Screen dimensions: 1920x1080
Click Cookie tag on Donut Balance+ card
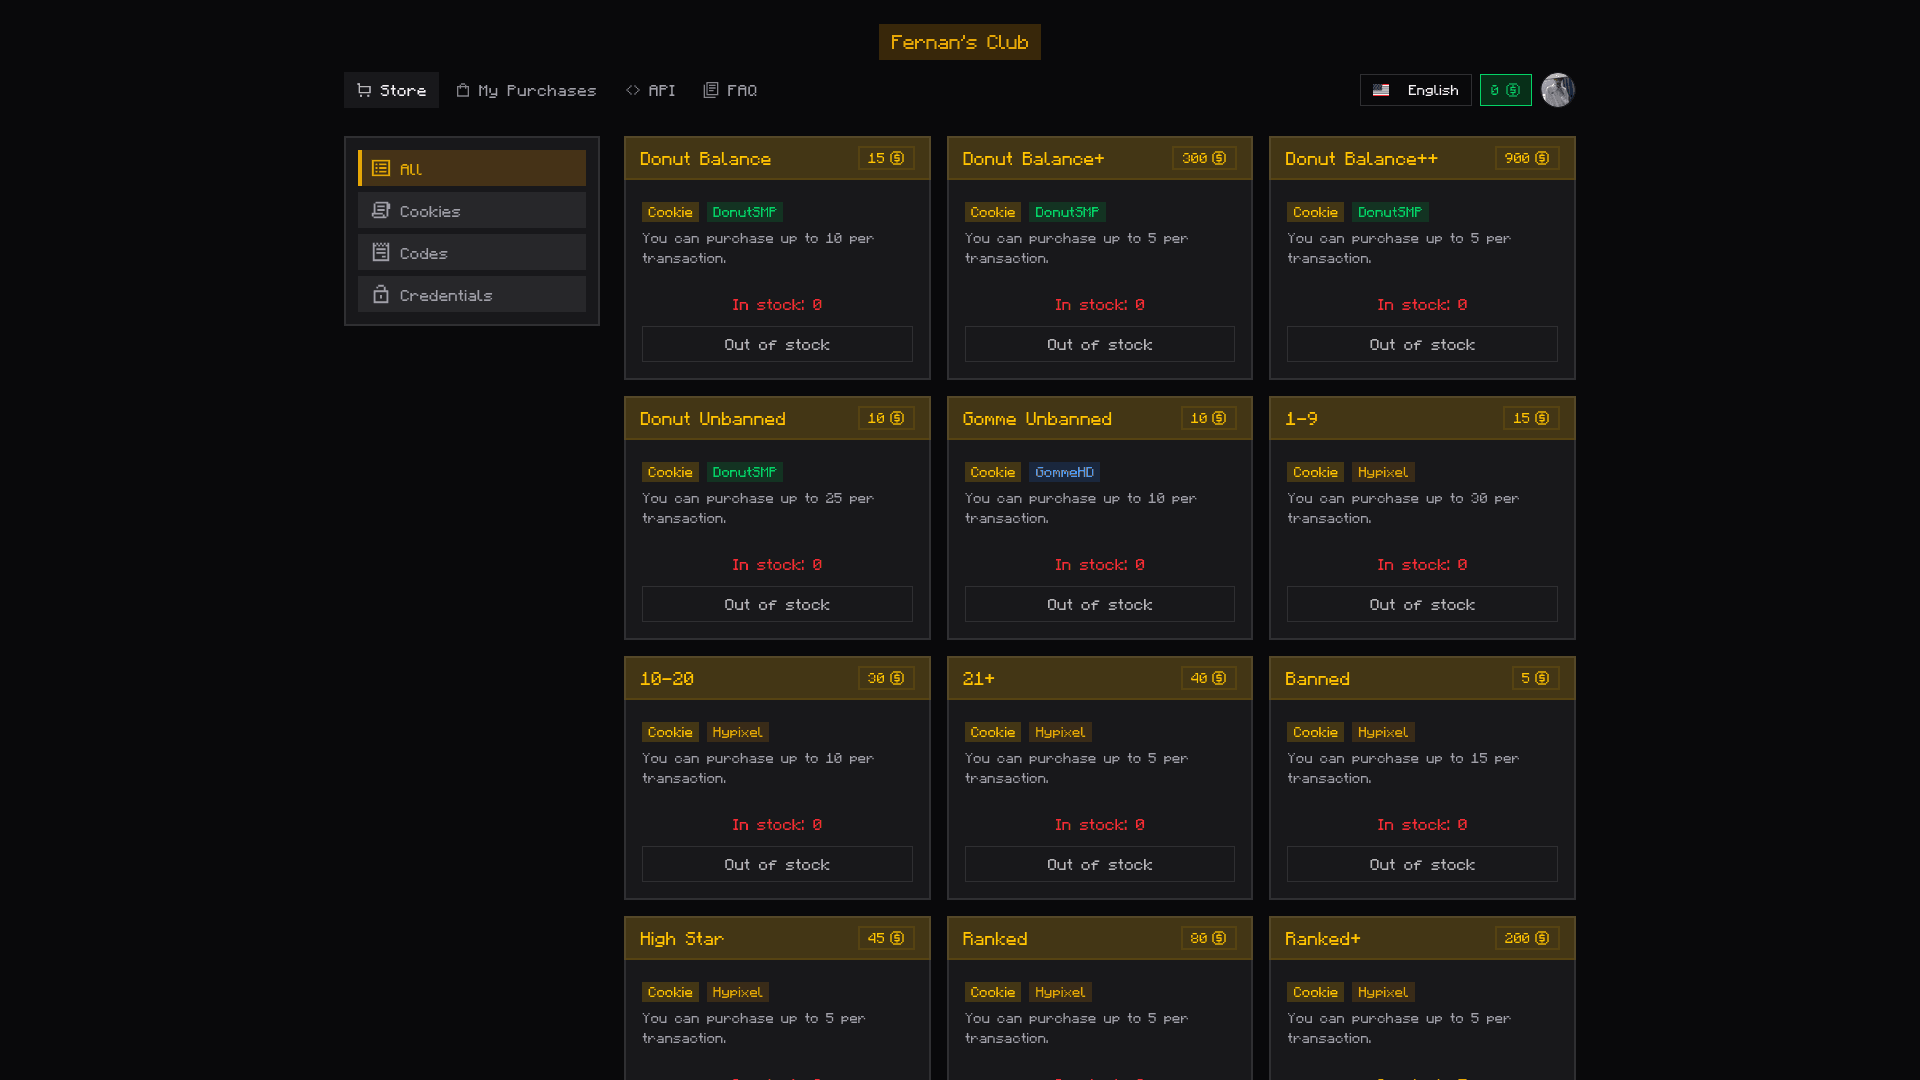click(x=992, y=212)
